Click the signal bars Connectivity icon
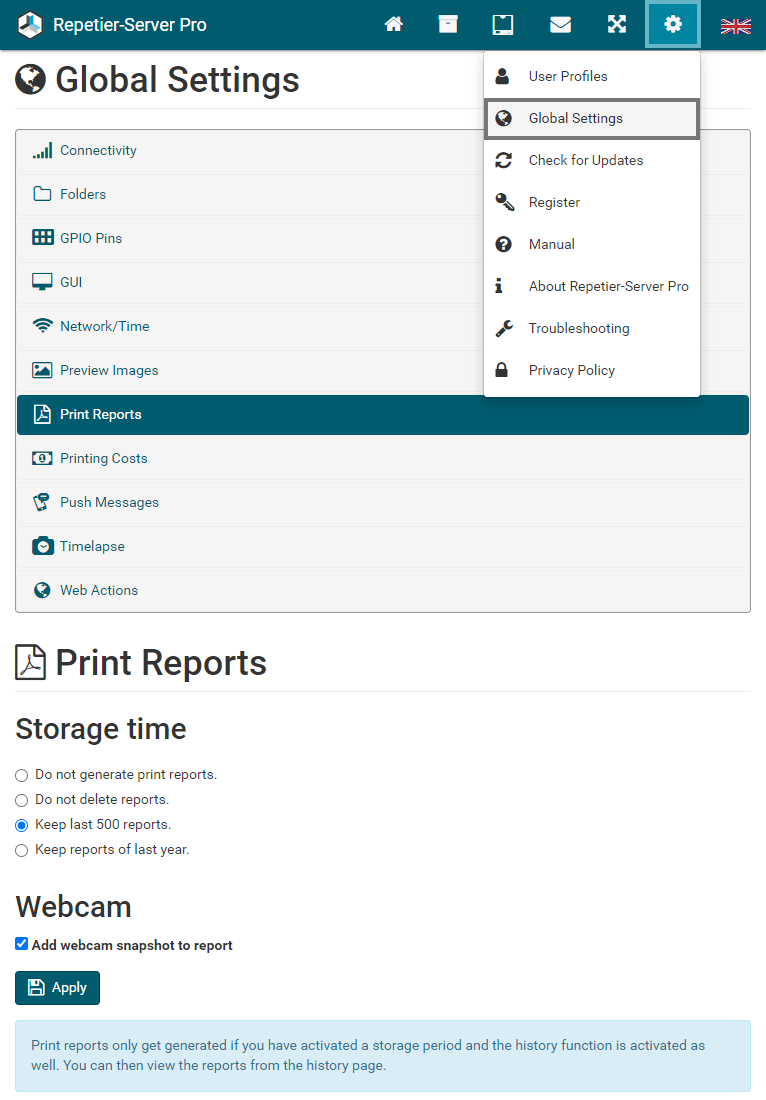The image size is (766, 1100). pyautogui.click(x=42, y=150)
